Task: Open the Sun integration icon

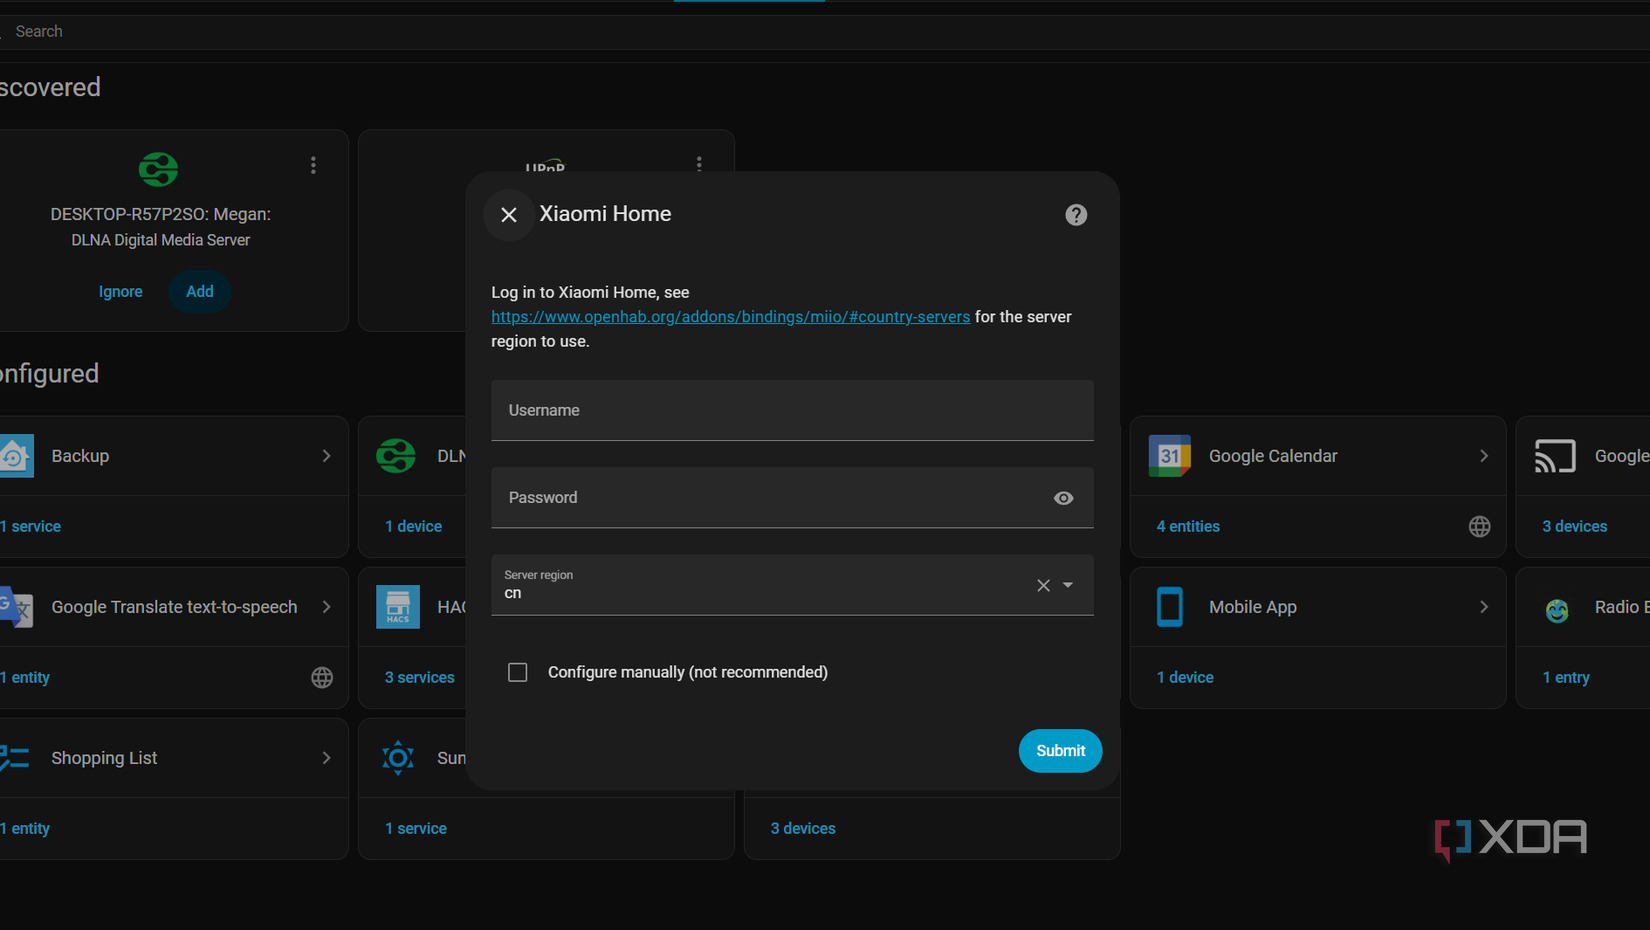Action: coord(398,758)
